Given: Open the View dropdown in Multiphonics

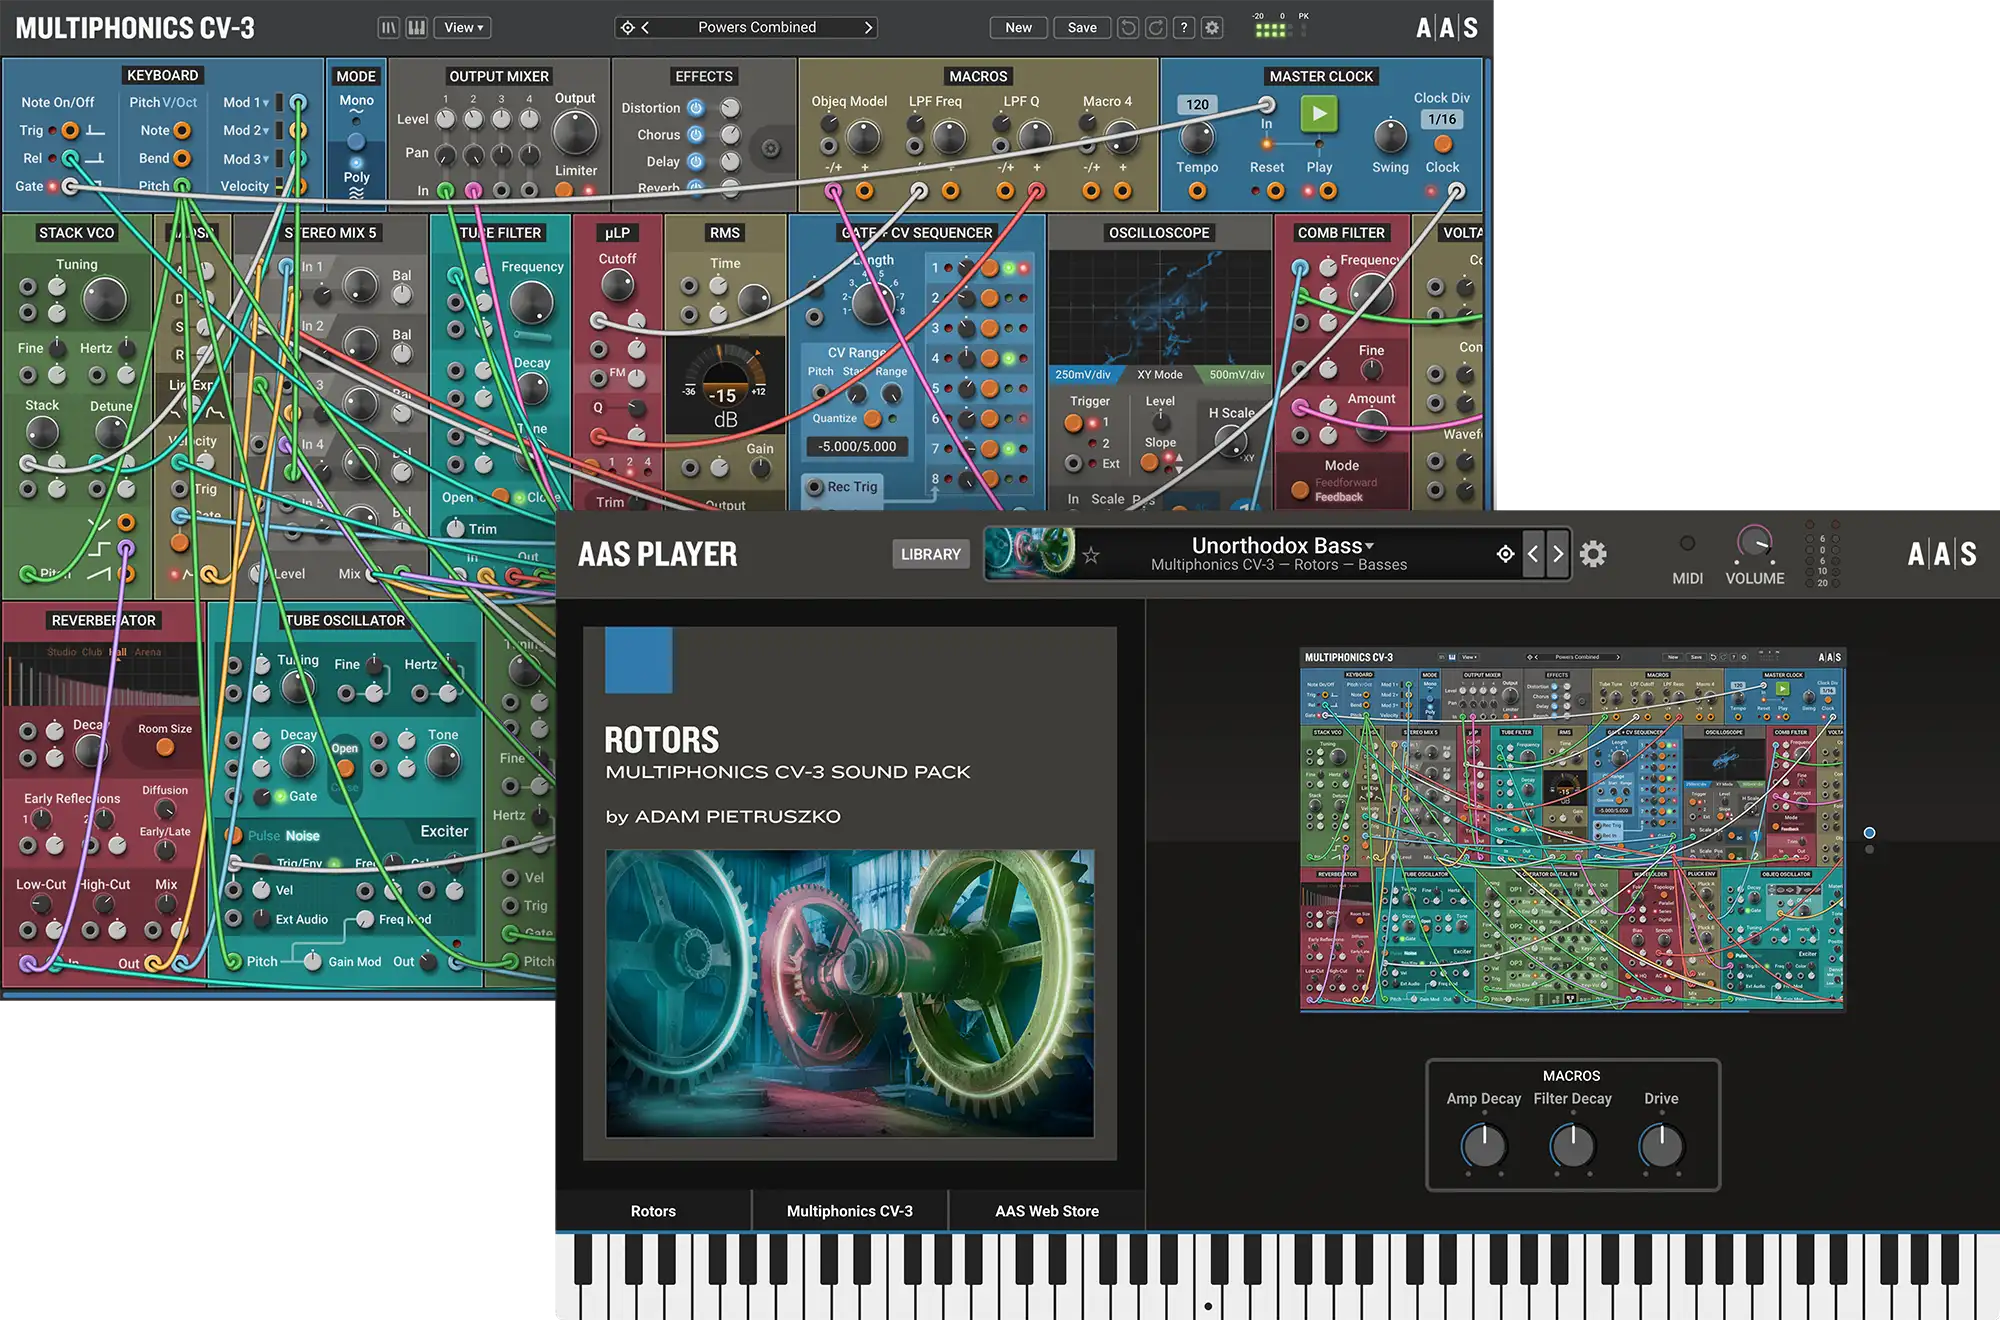Looking at the screenshot, I should [462, 28].
